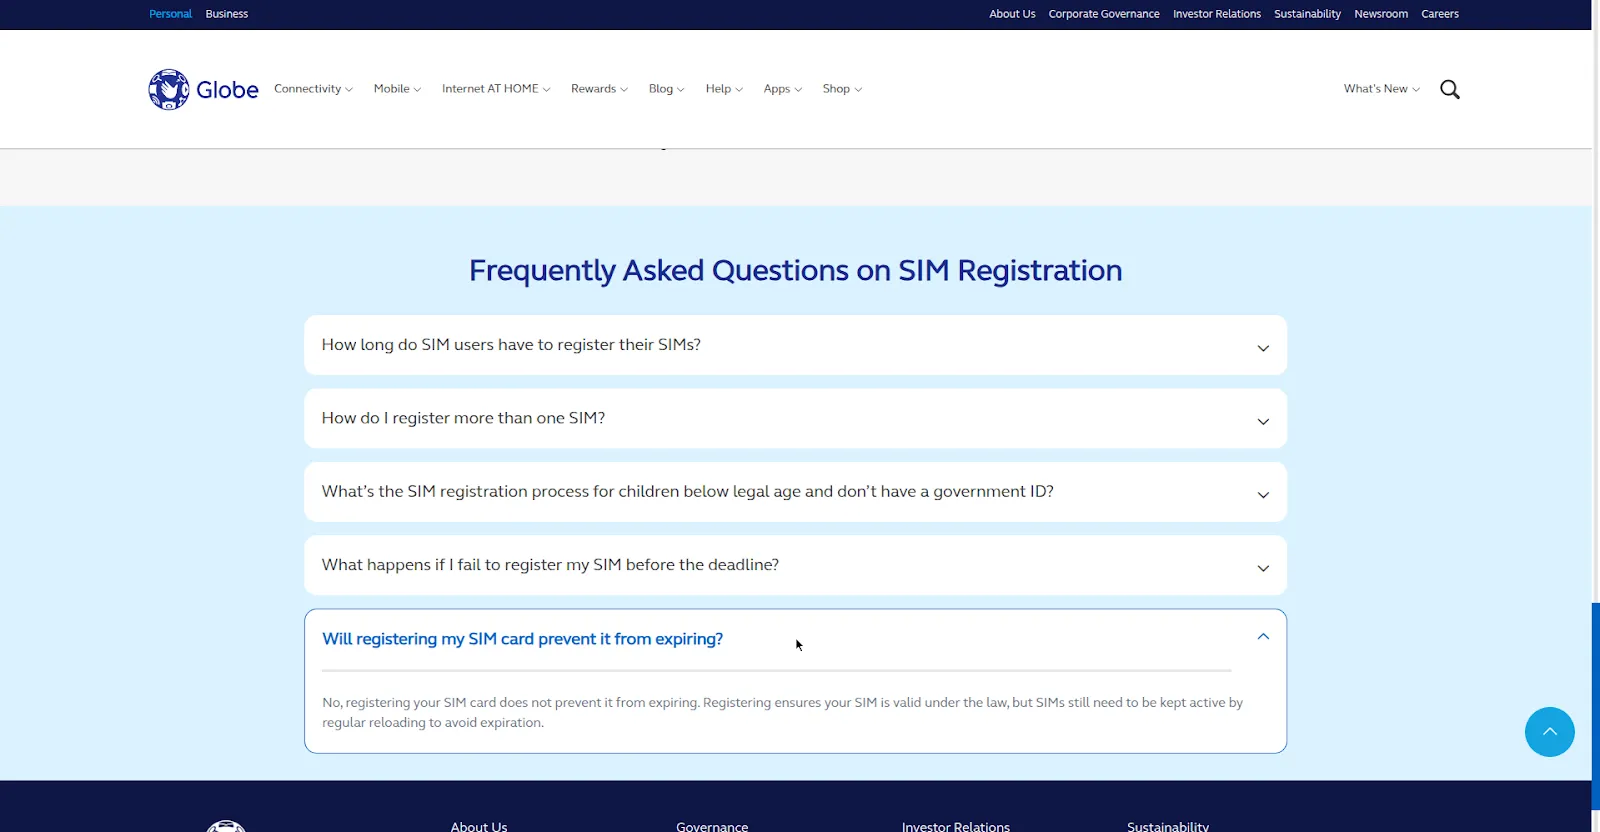1600x832 pixels.
Task: Go to Corporate Governance page
Action: point(1104,14)
